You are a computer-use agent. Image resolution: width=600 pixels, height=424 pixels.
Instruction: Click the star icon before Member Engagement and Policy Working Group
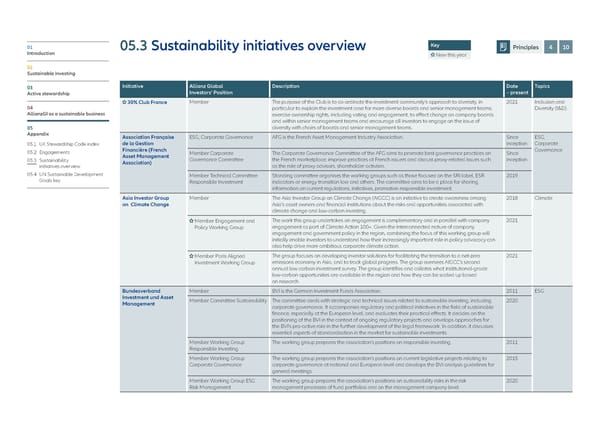click(192, 220)
